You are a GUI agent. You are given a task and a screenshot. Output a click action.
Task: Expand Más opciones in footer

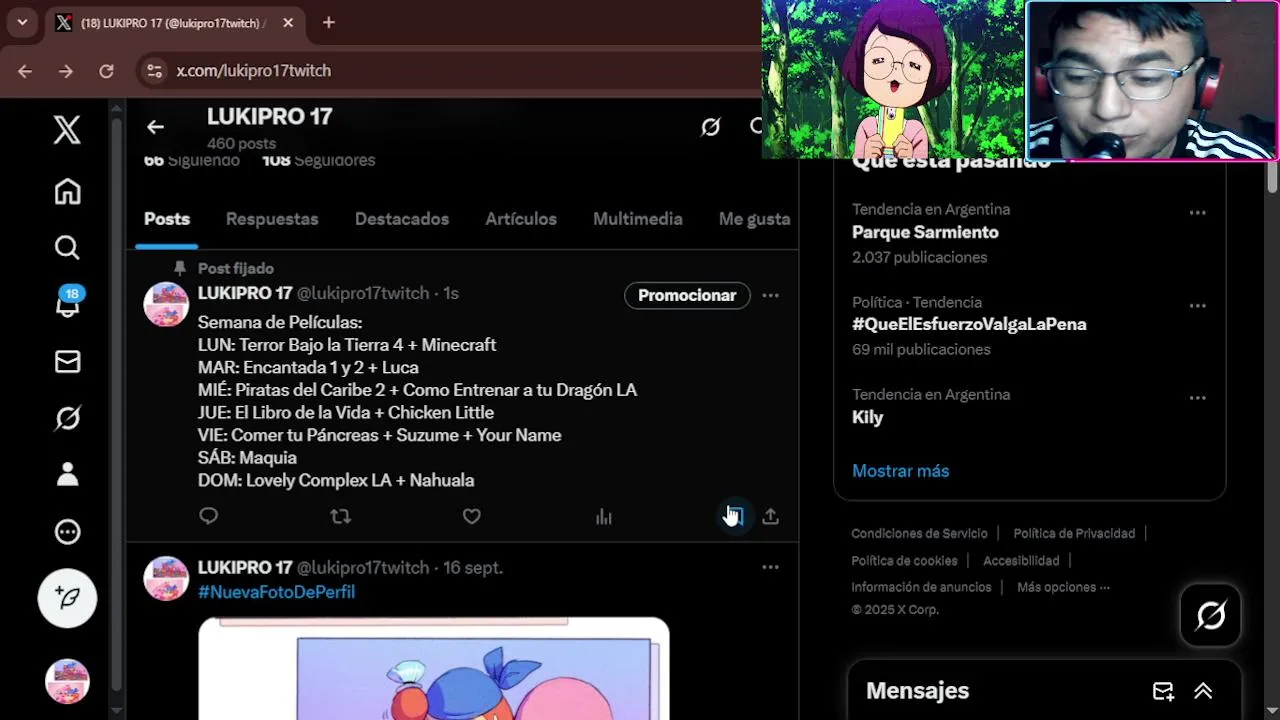1063,588
